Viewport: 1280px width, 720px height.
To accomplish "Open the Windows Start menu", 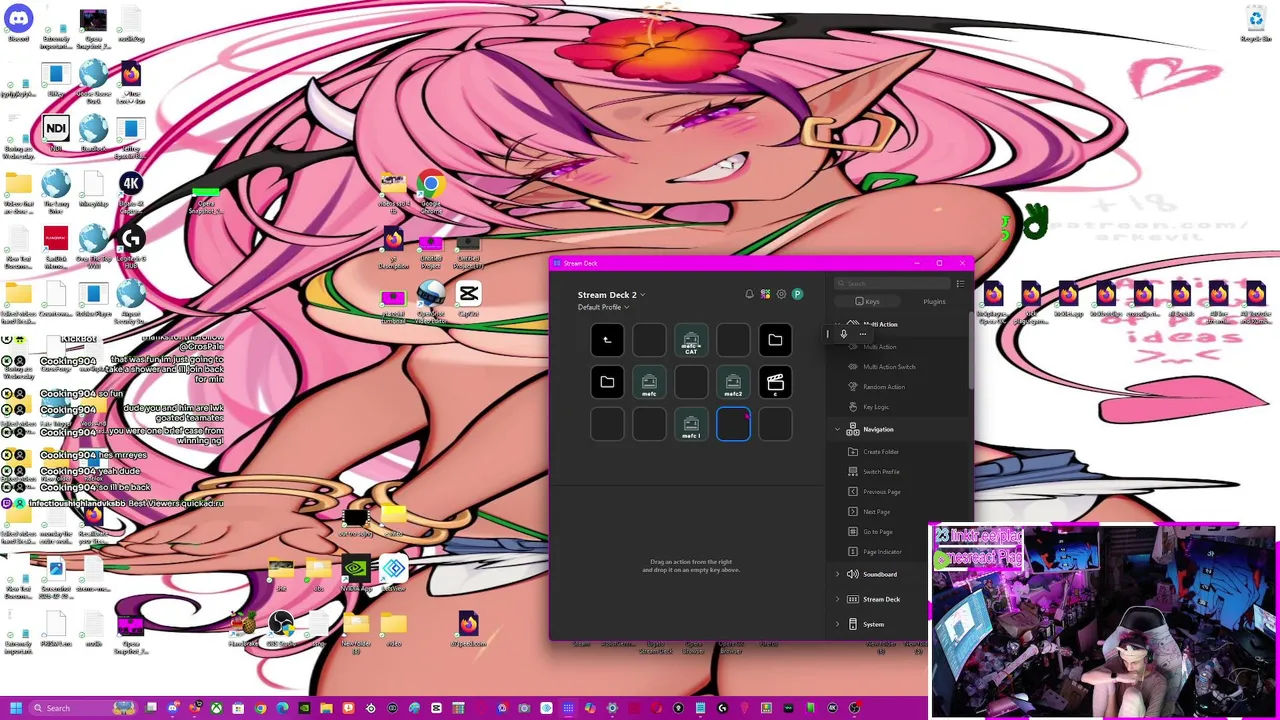I will click(x=15, y=708).
